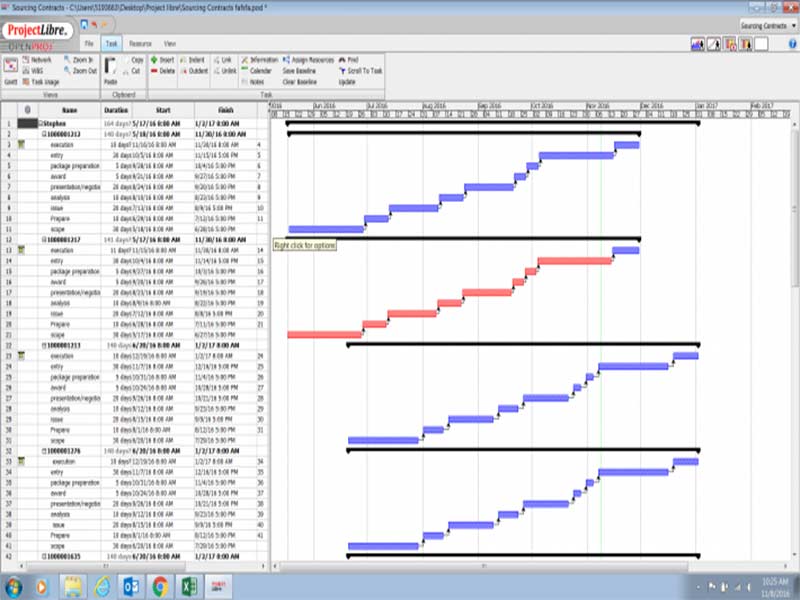The width and height of the screenshot is (800, 600).
Task: Indent the selected task
Action: tap(192, 60)
